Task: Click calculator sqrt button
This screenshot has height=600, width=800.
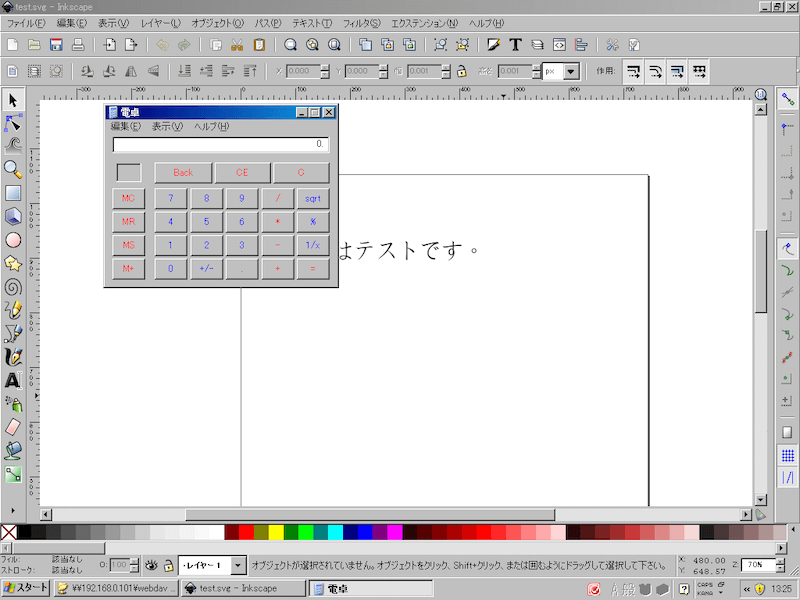Action: tap(313, 198)
